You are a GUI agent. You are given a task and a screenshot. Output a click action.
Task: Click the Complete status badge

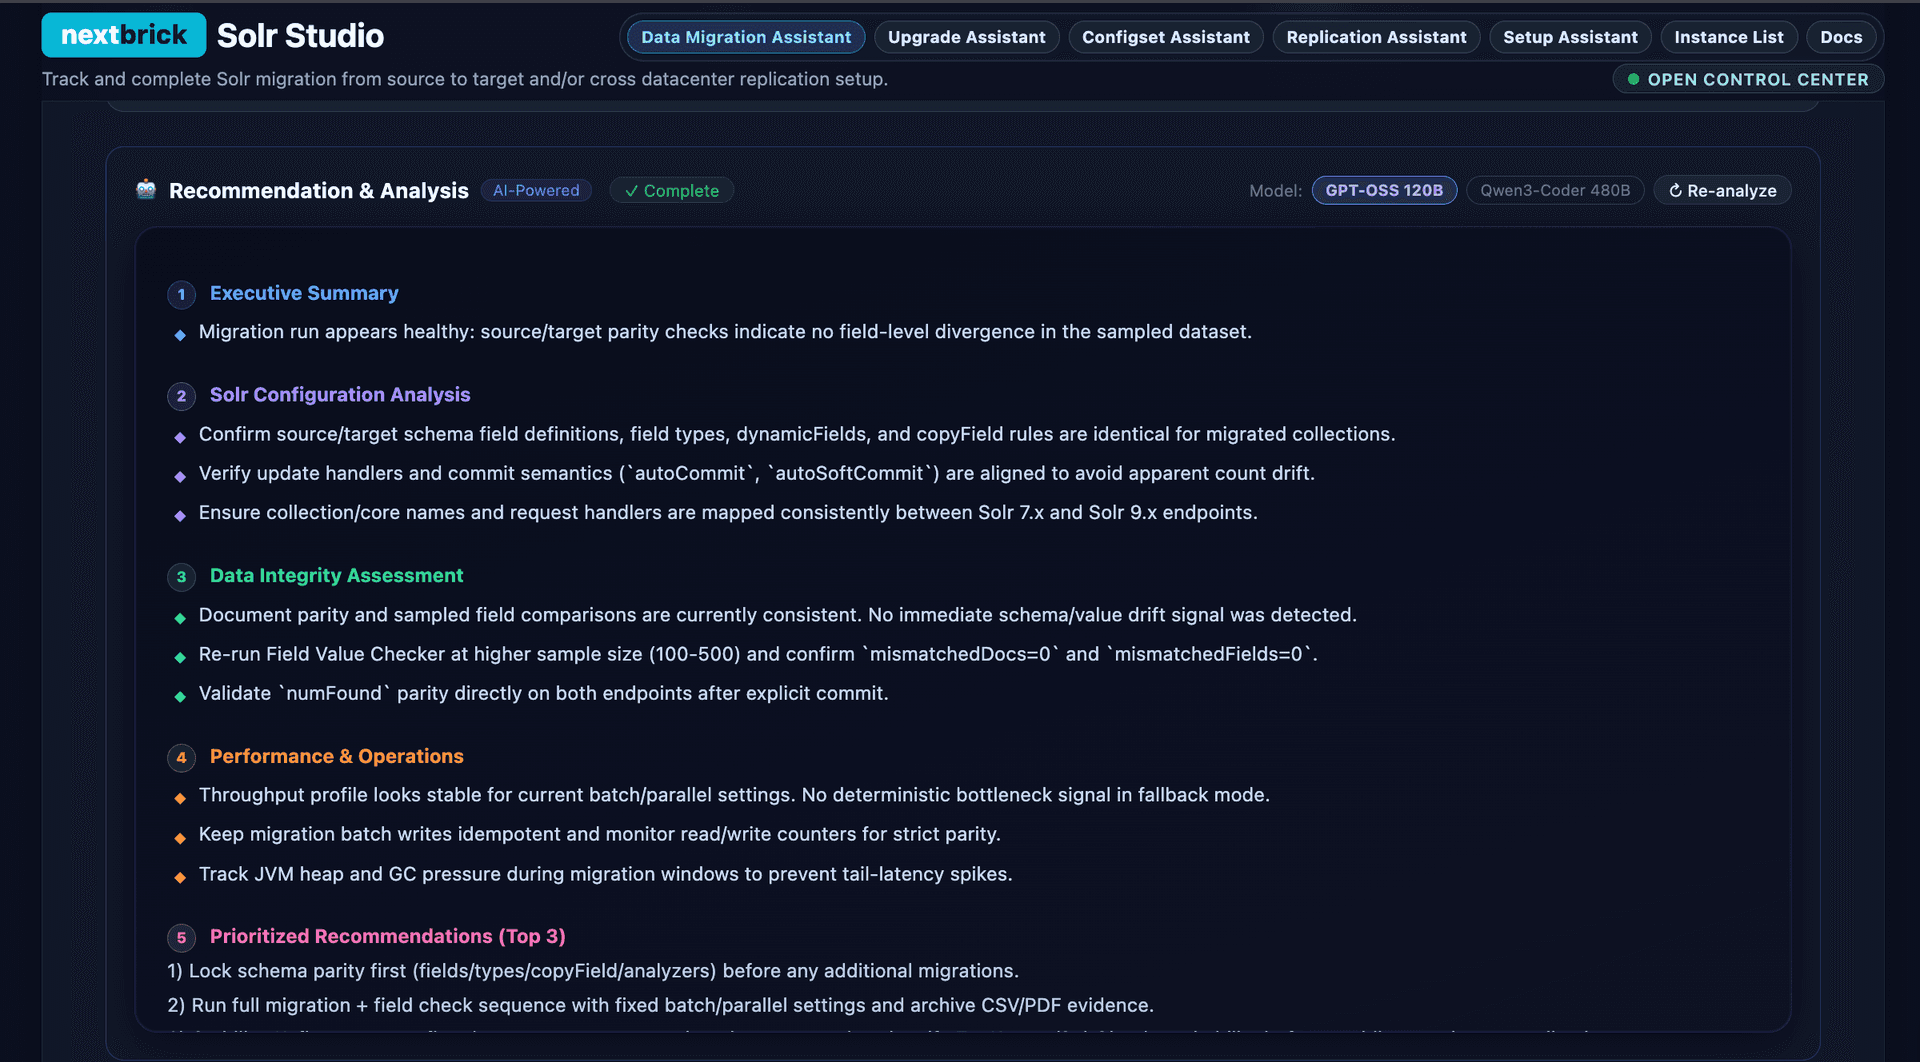671,190
